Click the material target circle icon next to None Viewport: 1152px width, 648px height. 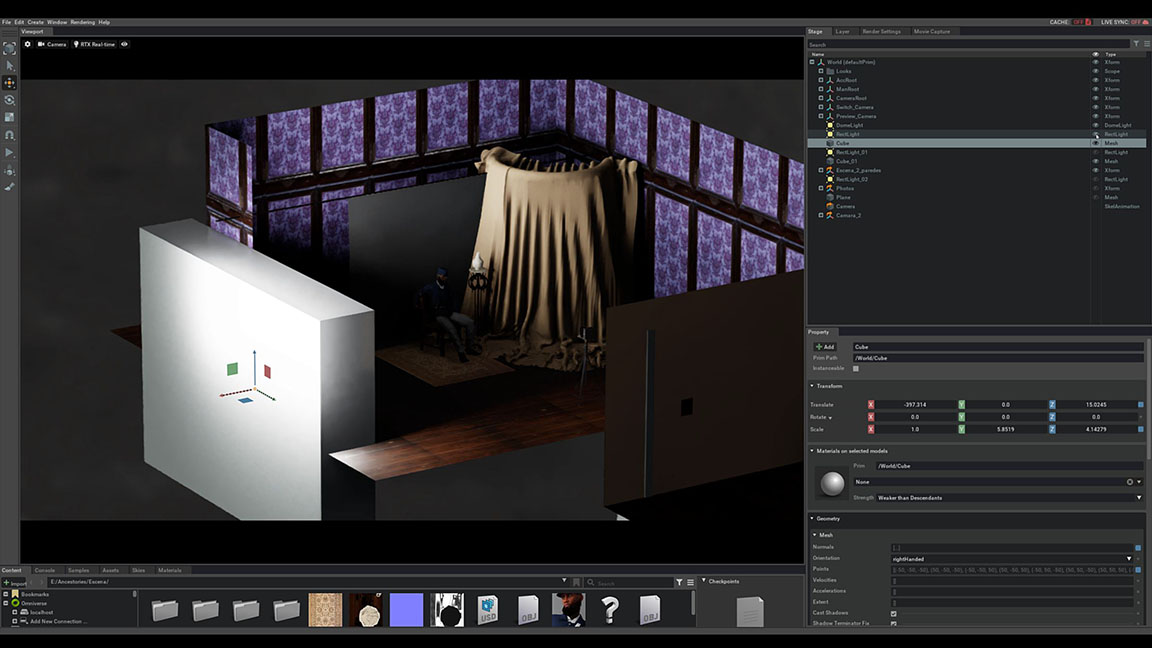1130,482
